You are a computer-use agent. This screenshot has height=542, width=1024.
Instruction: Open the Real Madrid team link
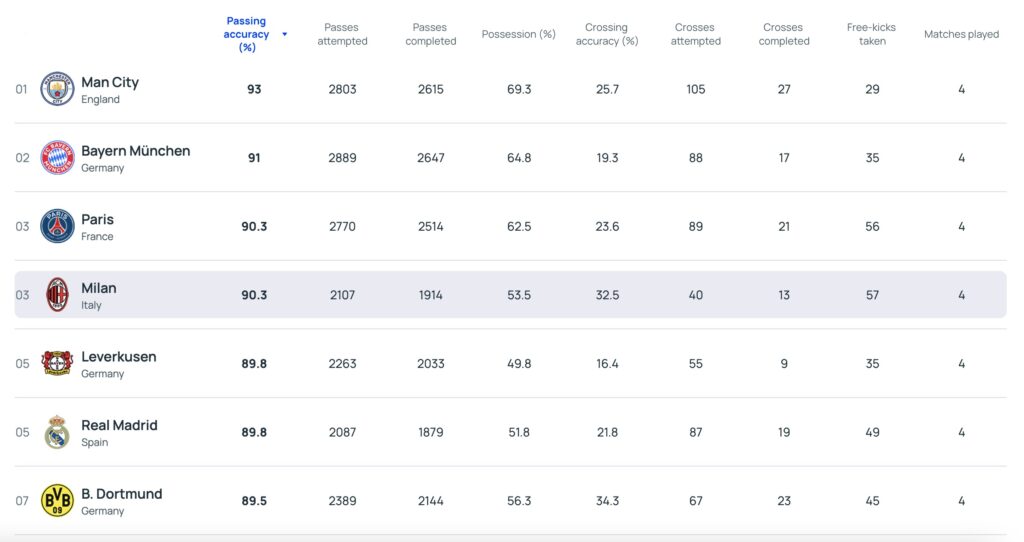119,425
